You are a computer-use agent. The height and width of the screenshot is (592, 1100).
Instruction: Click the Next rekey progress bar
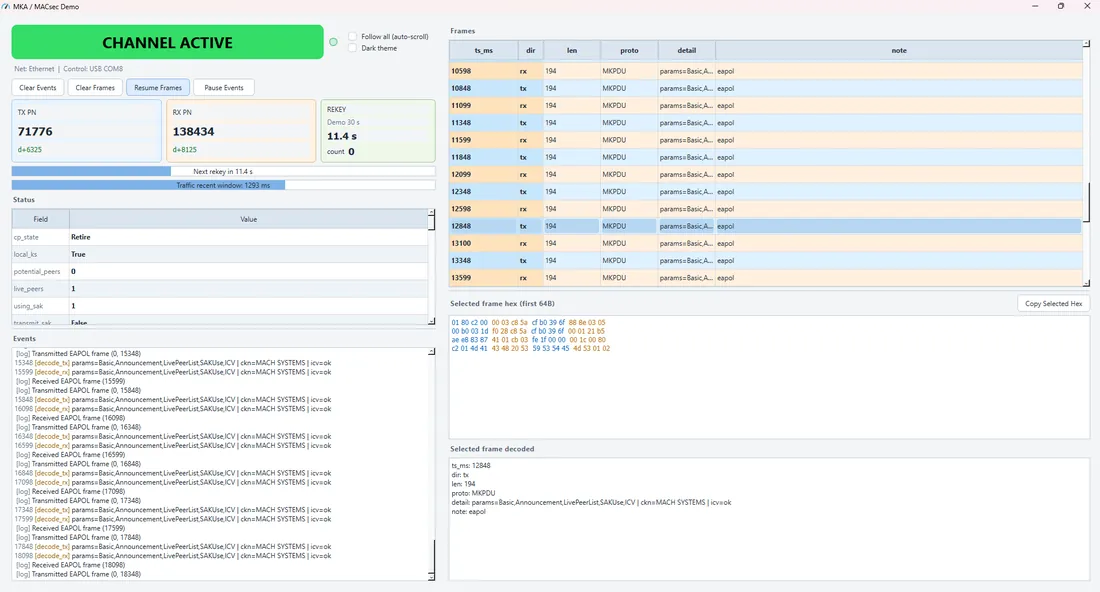tap(223, 171)
